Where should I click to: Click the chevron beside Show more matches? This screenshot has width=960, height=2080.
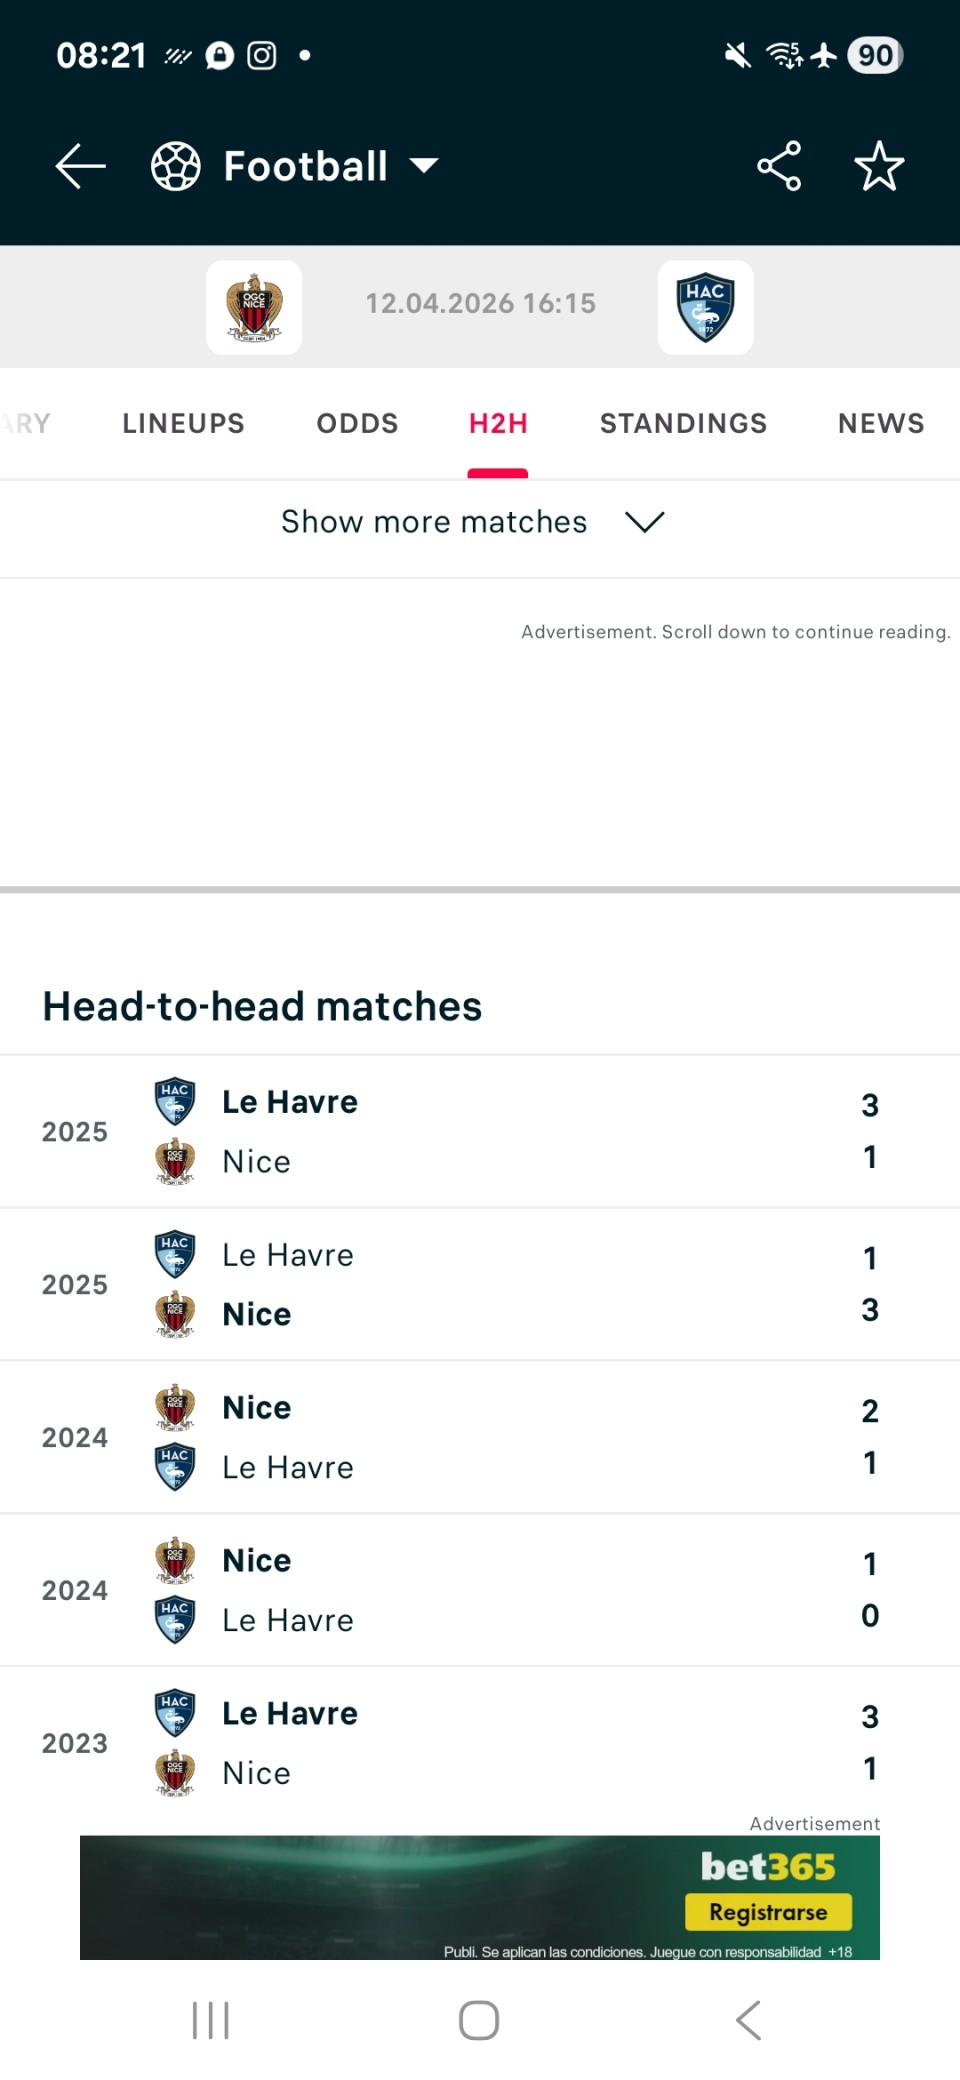click(x=645, y=522)
